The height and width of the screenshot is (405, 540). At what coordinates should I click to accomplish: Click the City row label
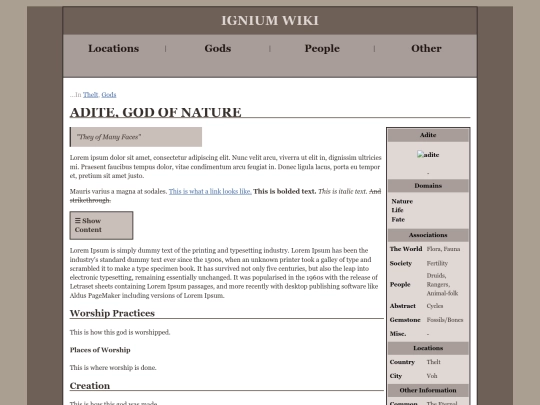pyautogui.click(x=396, y=376)
